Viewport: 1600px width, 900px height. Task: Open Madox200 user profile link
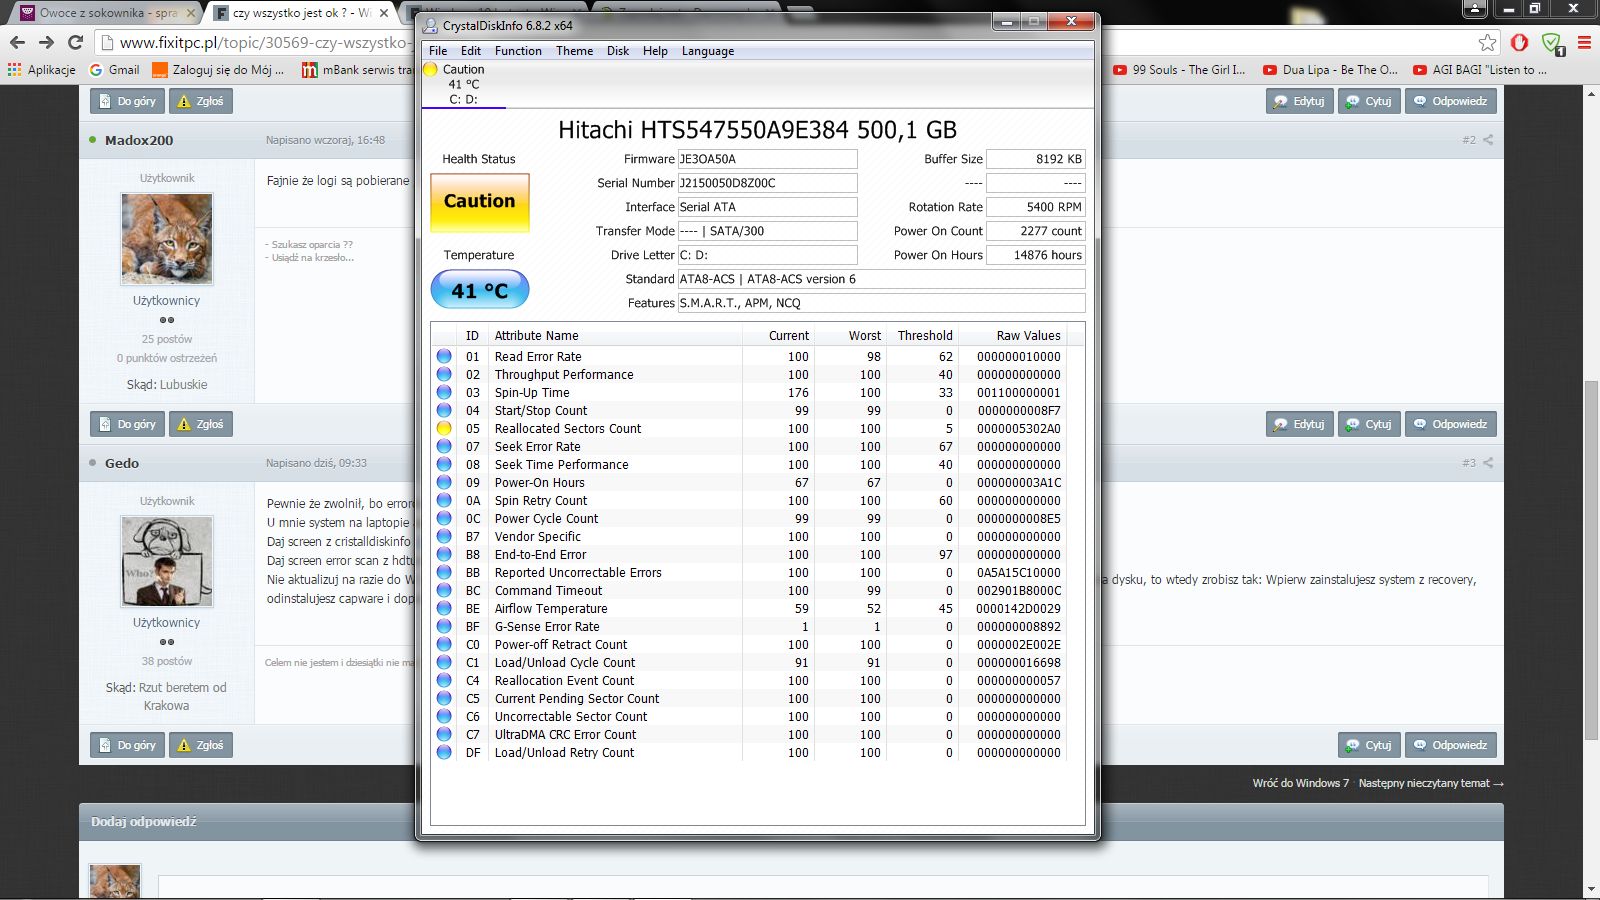[139, 140]
